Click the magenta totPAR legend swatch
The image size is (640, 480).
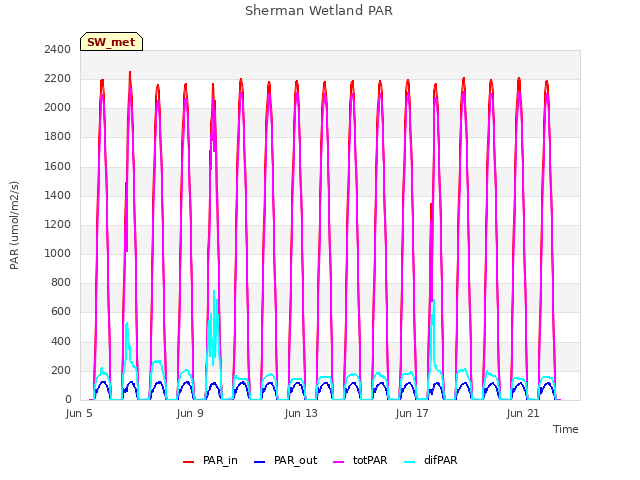point(339,462)
